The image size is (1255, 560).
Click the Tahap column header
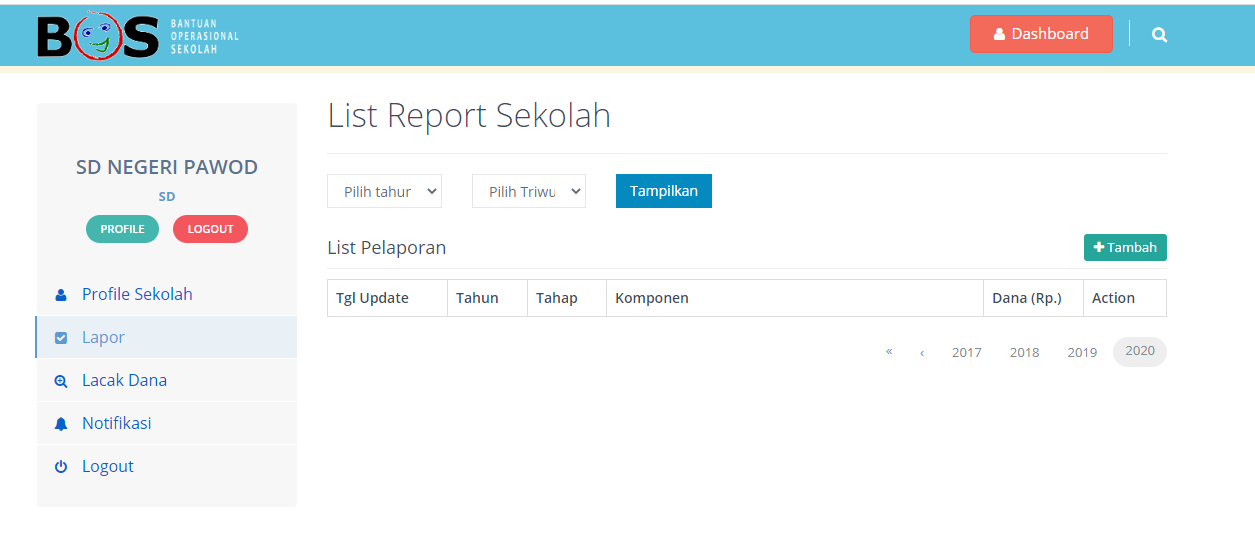tap(567, 298)
